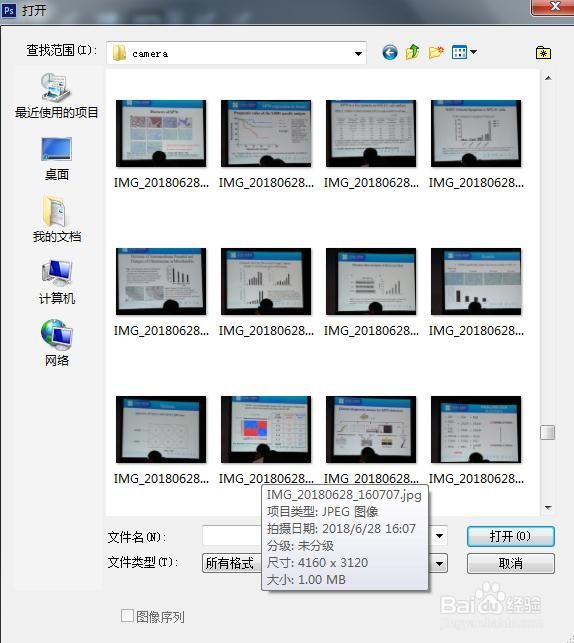Viewport: 574px width, 643px height.
Task: Select first-row thumbnail showing a data table
Action: [x=371, y=133]
